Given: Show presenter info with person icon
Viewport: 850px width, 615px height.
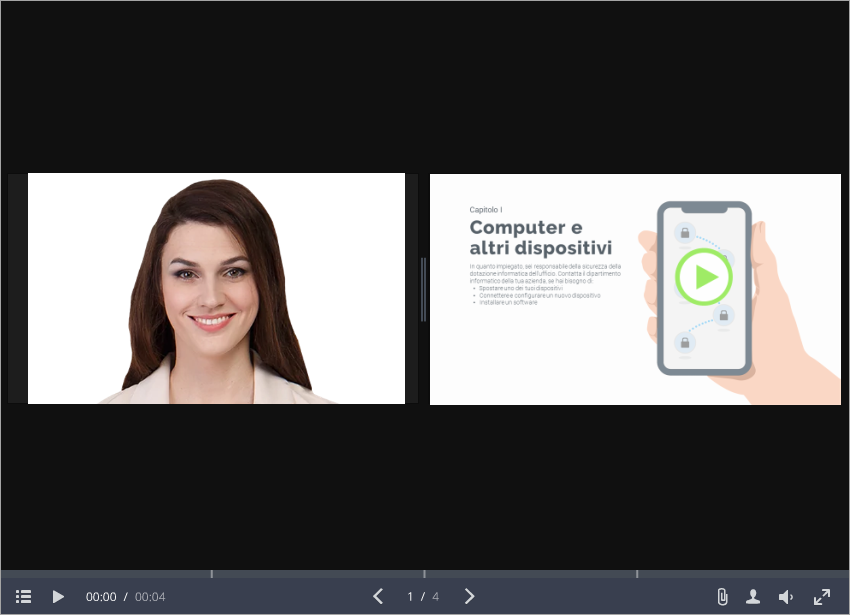Looking at the screenshot, I should [753, 597].
